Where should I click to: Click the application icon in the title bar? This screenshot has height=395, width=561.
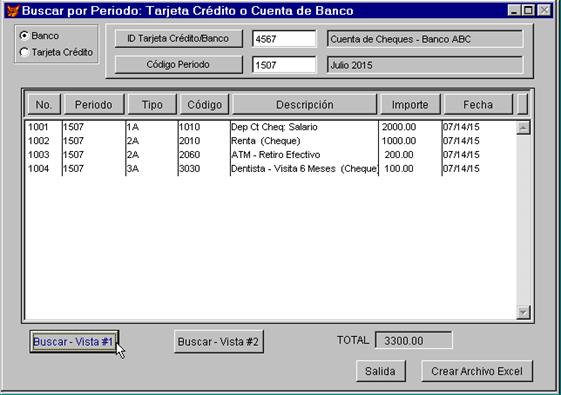[x=13, y=11]
